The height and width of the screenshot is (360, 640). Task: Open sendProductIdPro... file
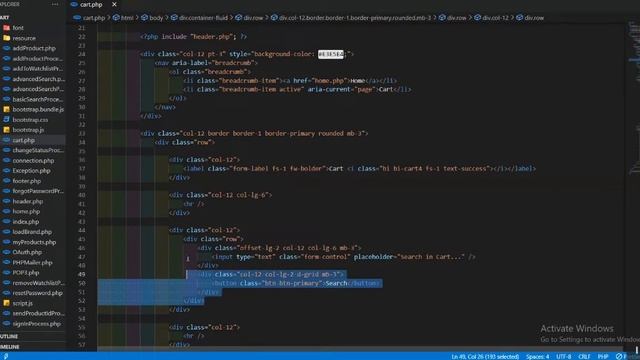(33, 313)
